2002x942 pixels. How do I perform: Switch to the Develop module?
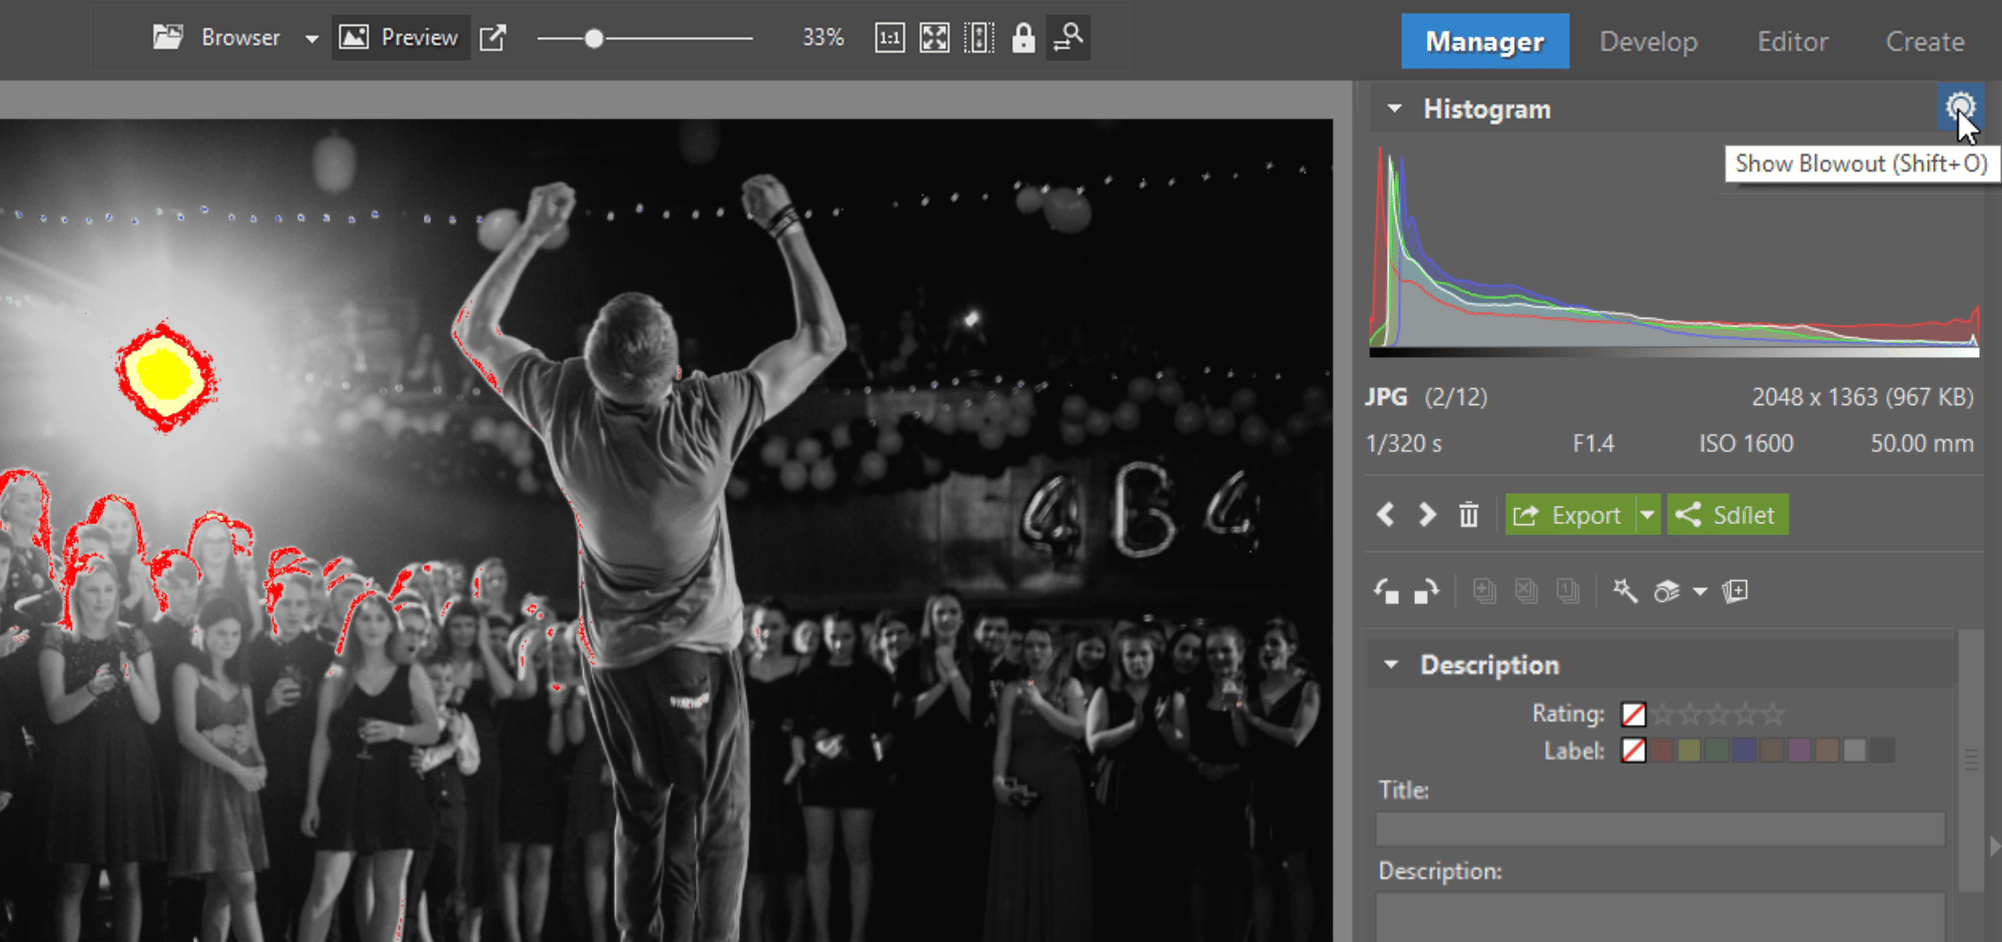tap(1648, 41)
